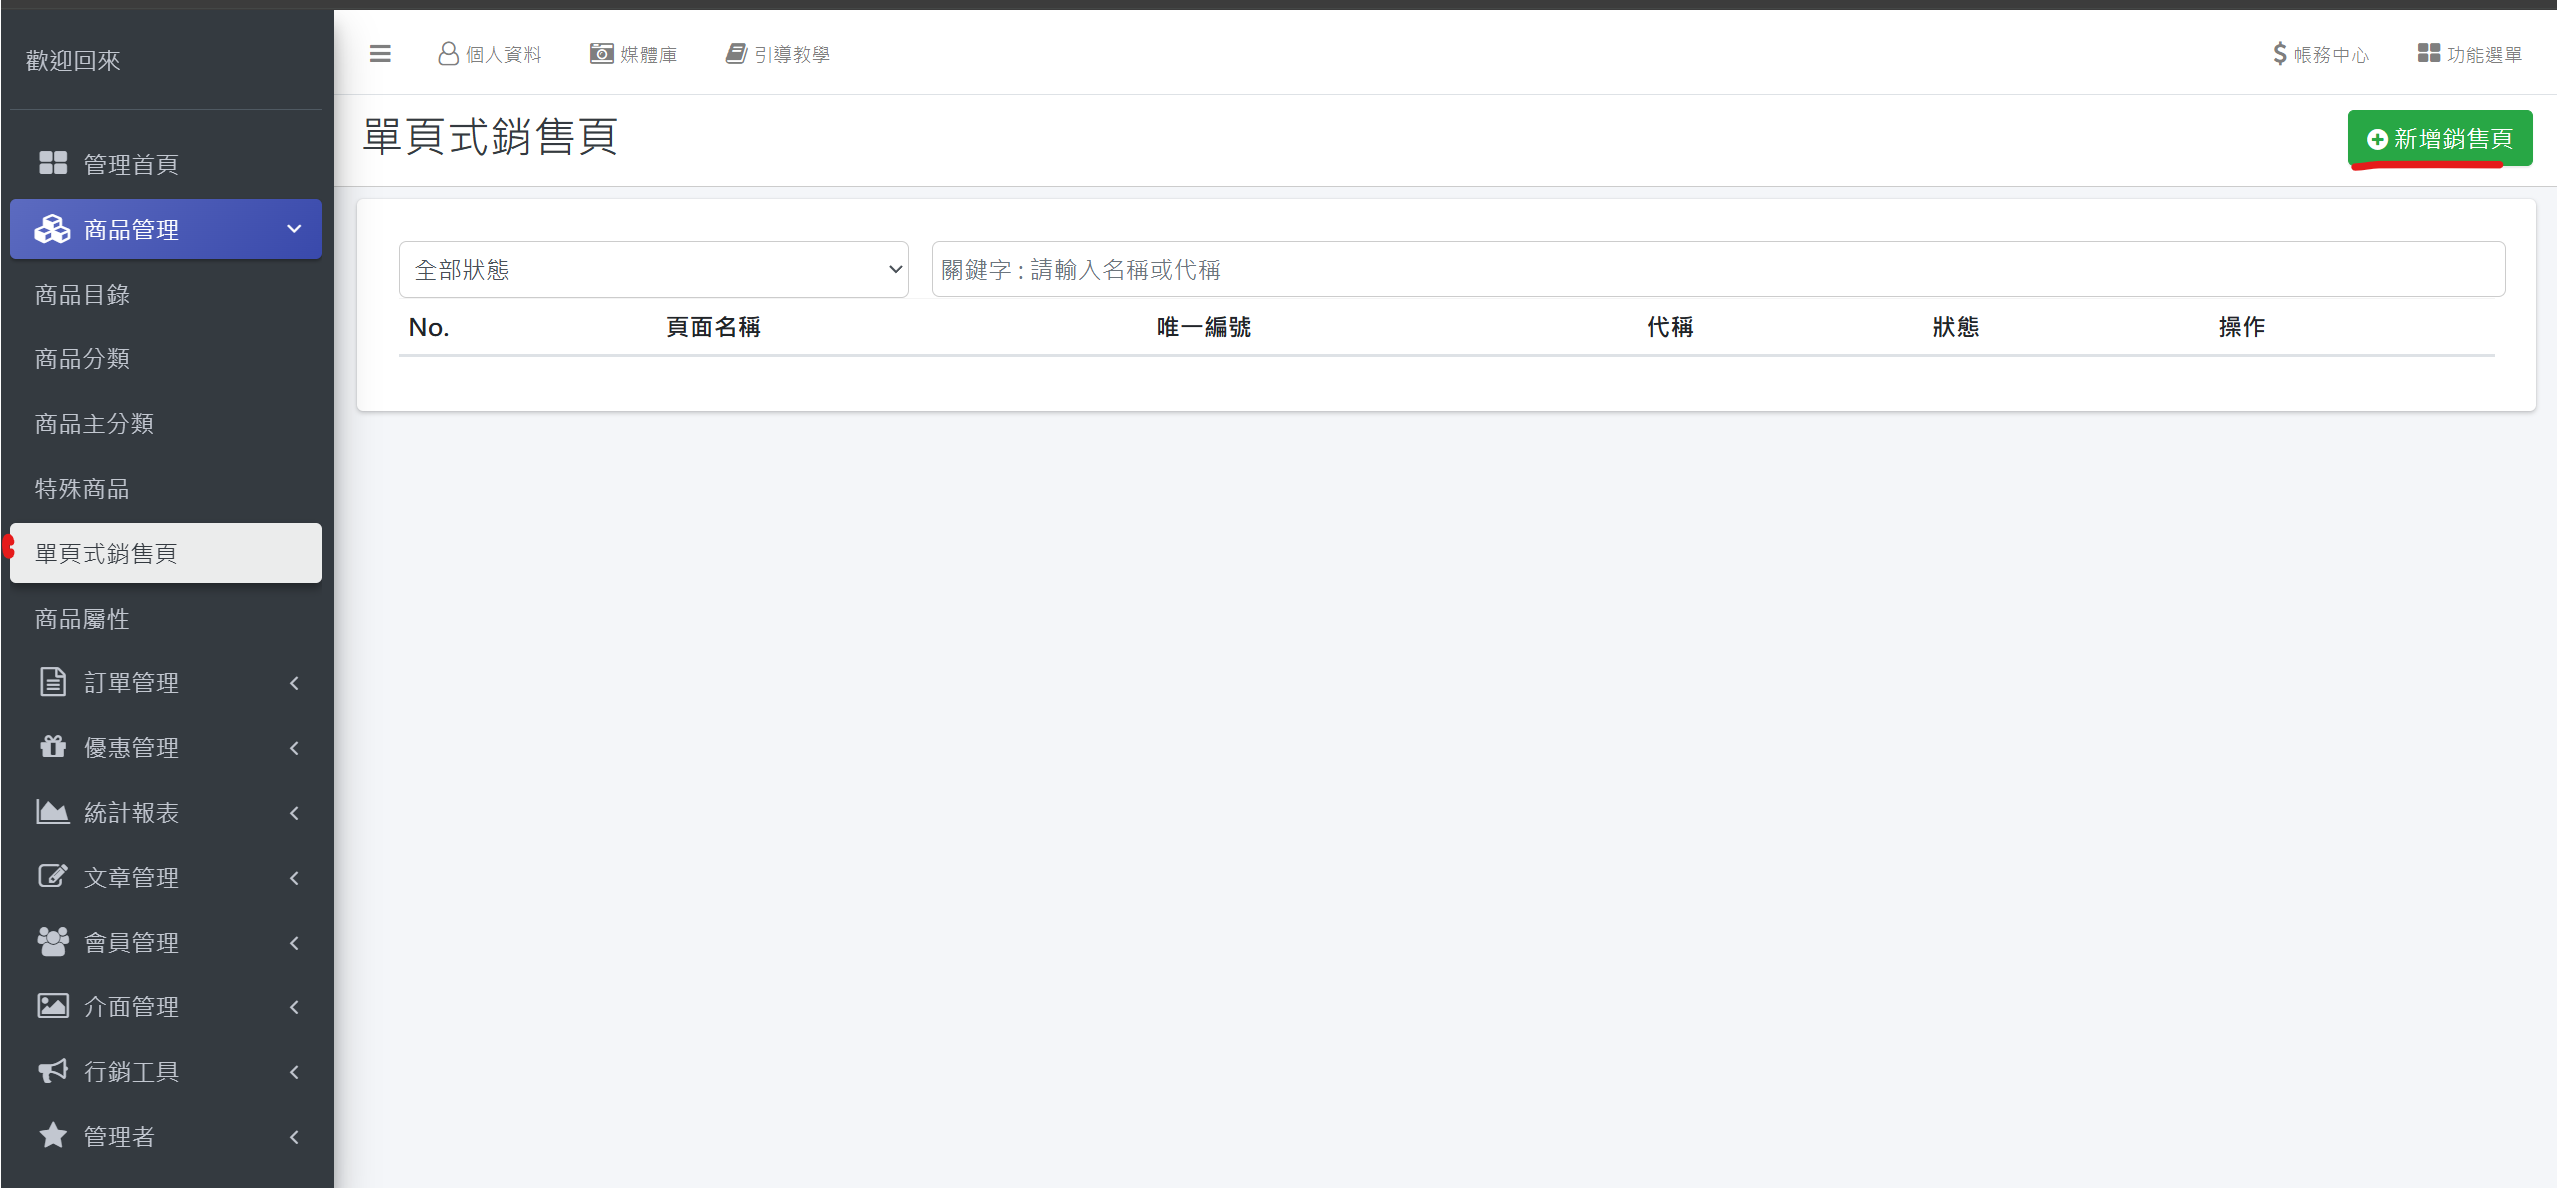
Task: Expand the 介面管理 chevron
Action: (x=294, y=1007)
